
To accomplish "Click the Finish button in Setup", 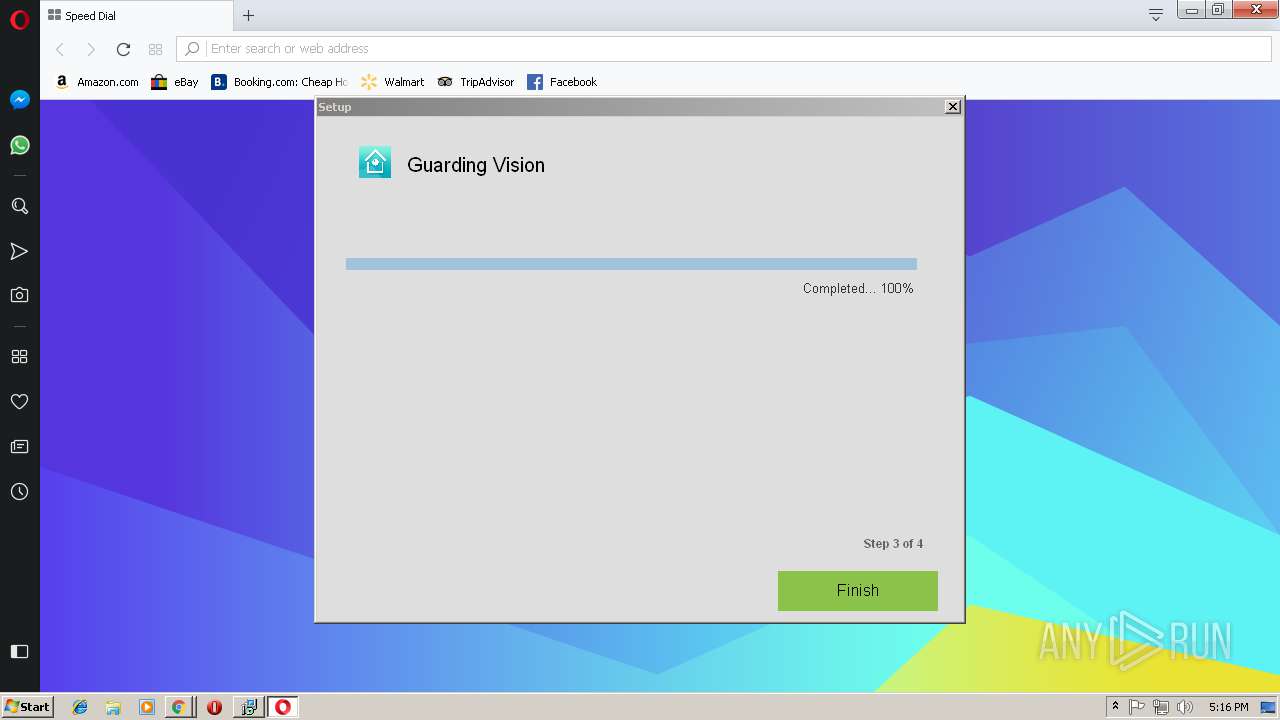I will (858, 591).
